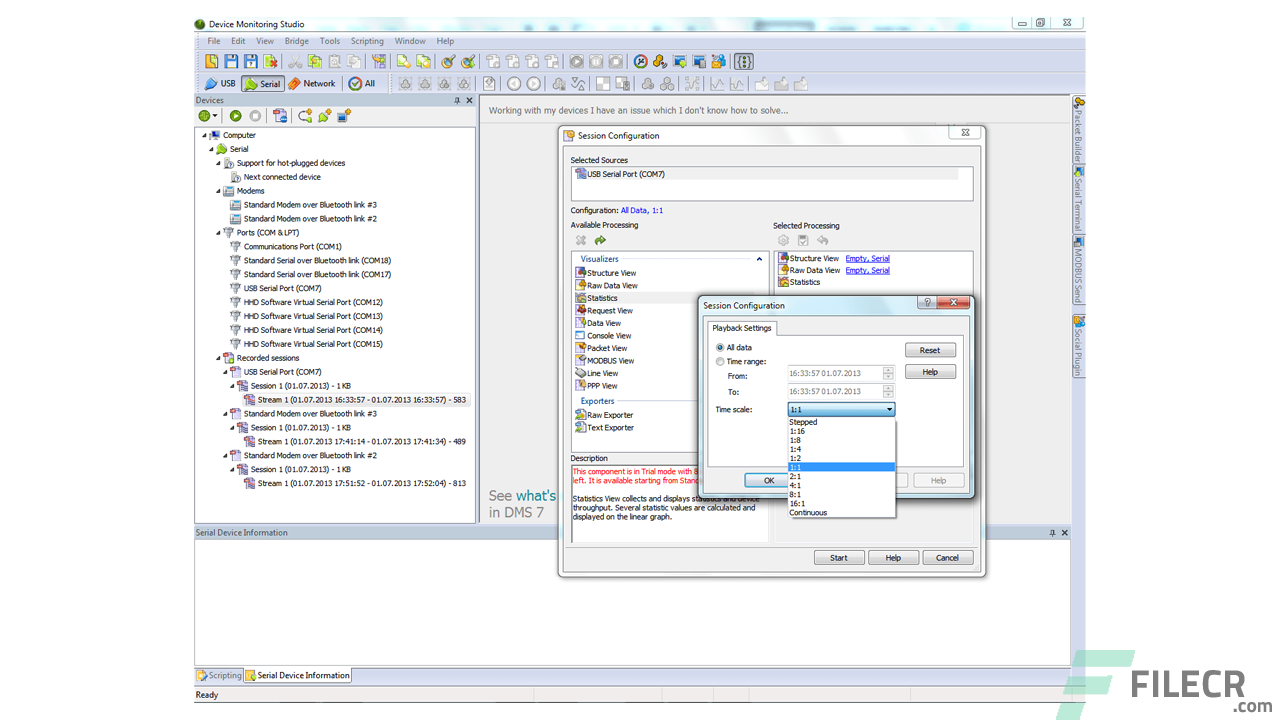1280x720 pixels.
Task: Click the green arrow Add processing icon
Action: click(x=600, y=240)
